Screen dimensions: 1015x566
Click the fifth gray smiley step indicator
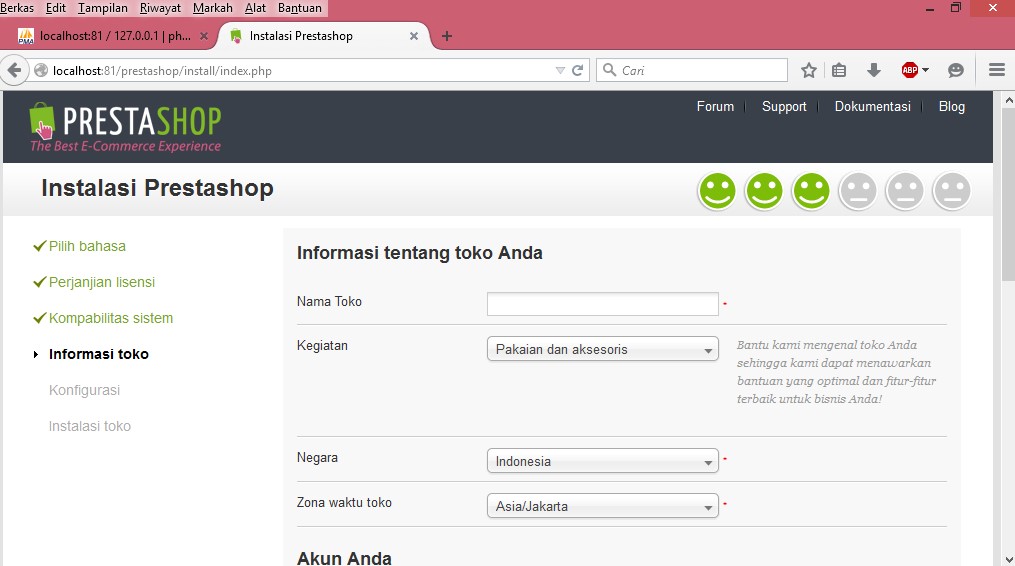(x=905, y=191)
